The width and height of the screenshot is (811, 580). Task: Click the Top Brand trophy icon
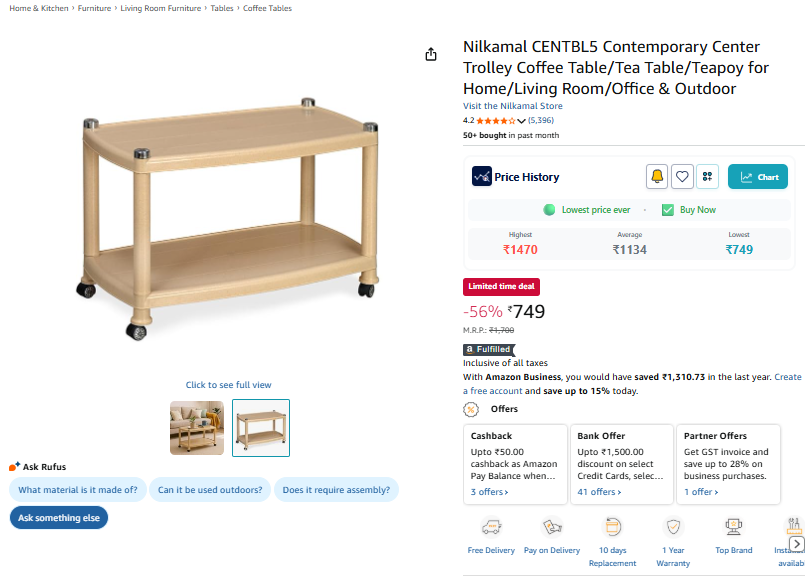[734, 527]
